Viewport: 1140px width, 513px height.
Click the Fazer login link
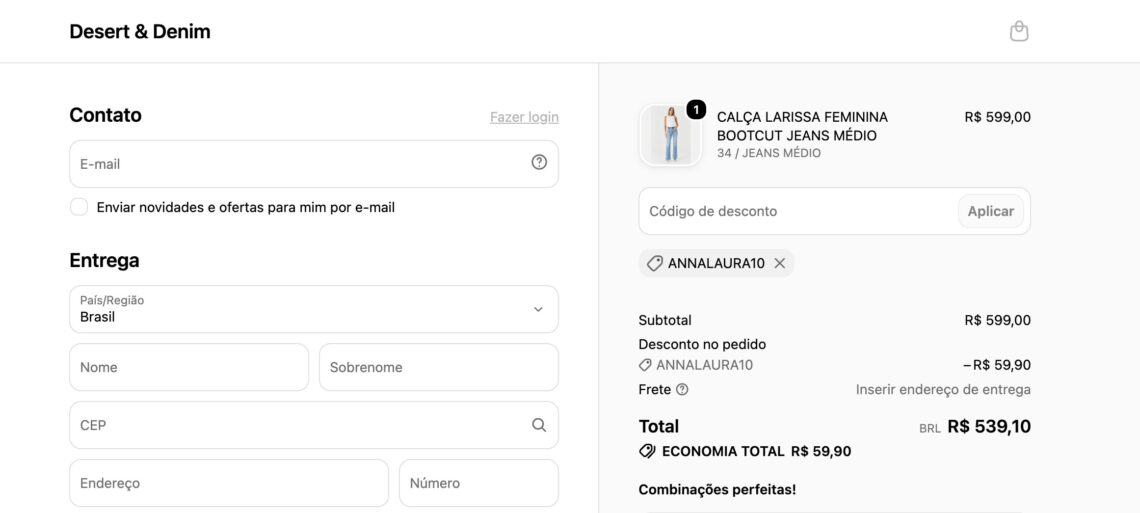pyautogui.click(x=524, y=117)
